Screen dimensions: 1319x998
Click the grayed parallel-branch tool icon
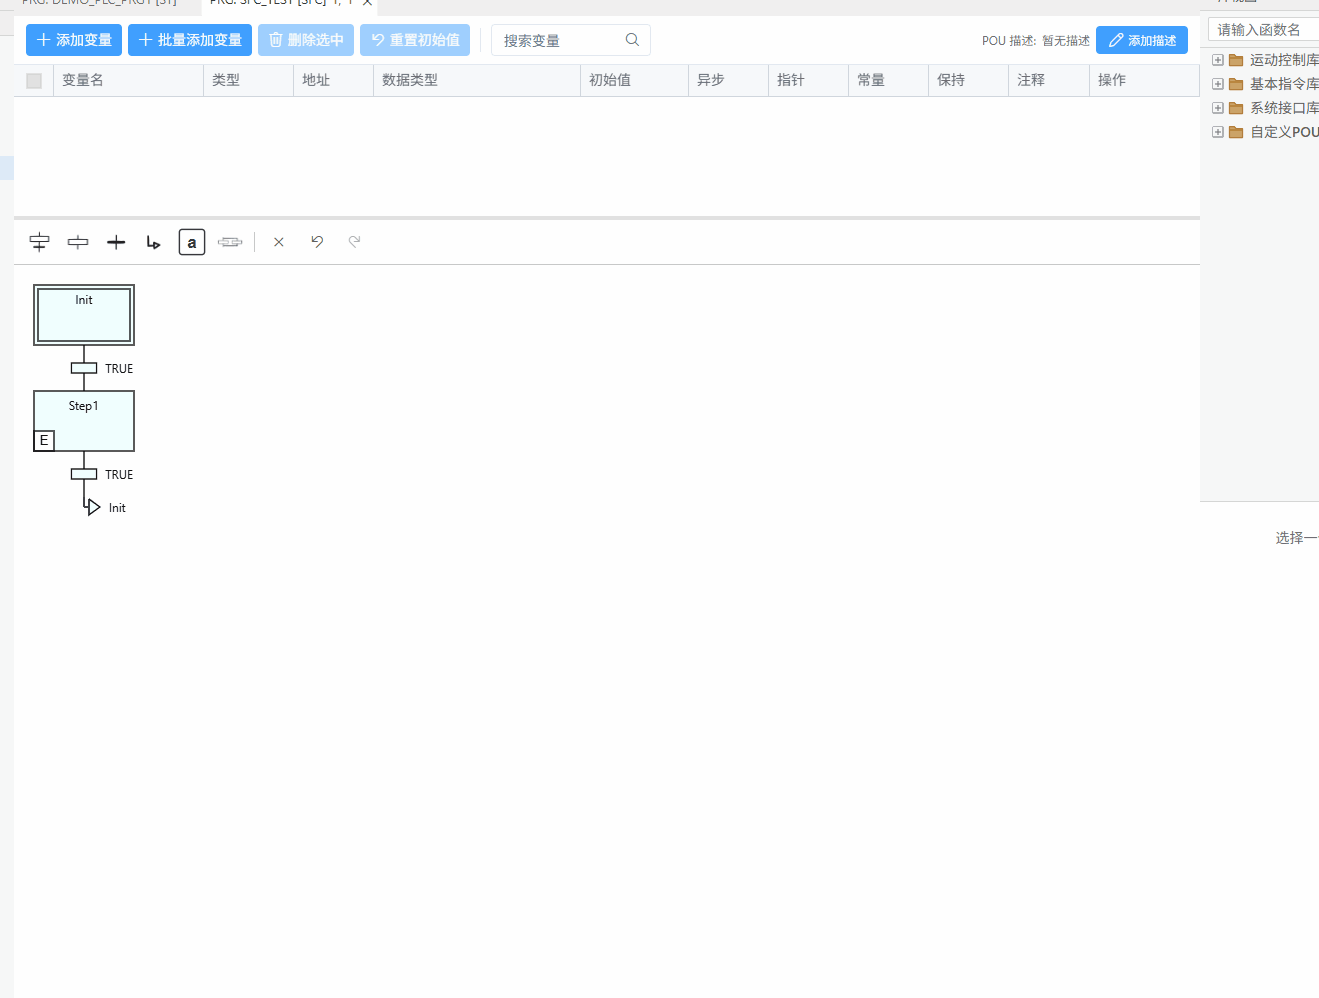[x=230, y=242]
